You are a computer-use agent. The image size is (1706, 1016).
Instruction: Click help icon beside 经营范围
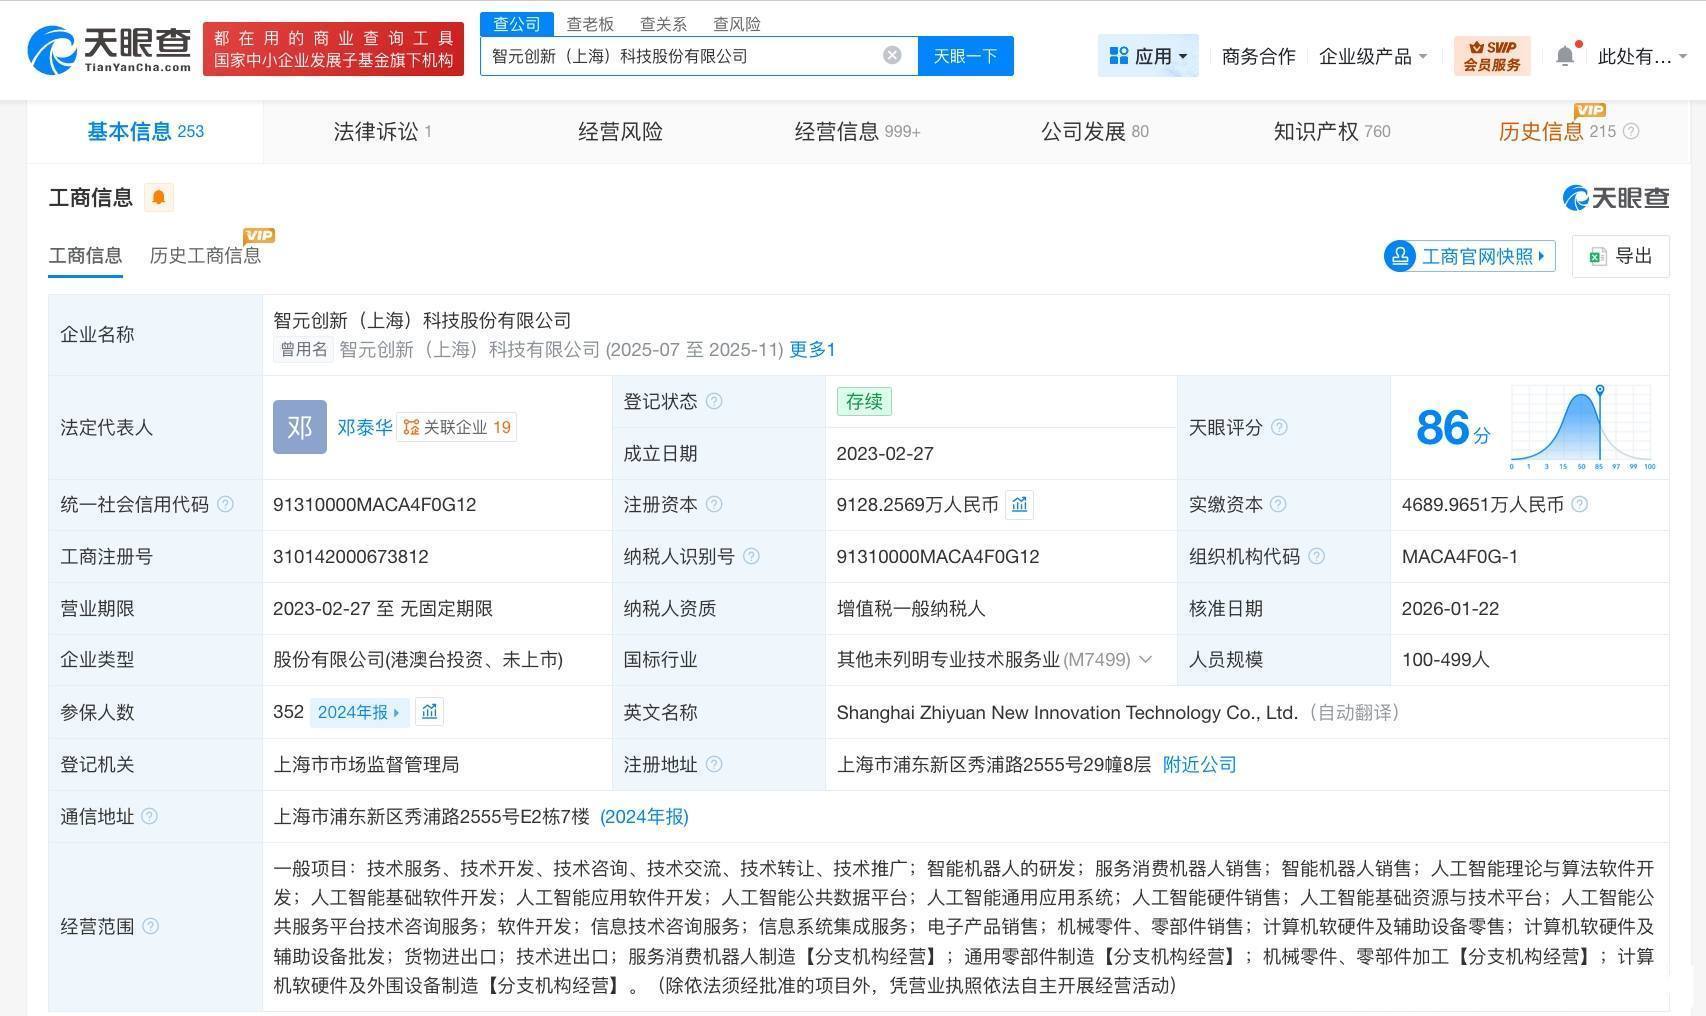click(151, 926)
